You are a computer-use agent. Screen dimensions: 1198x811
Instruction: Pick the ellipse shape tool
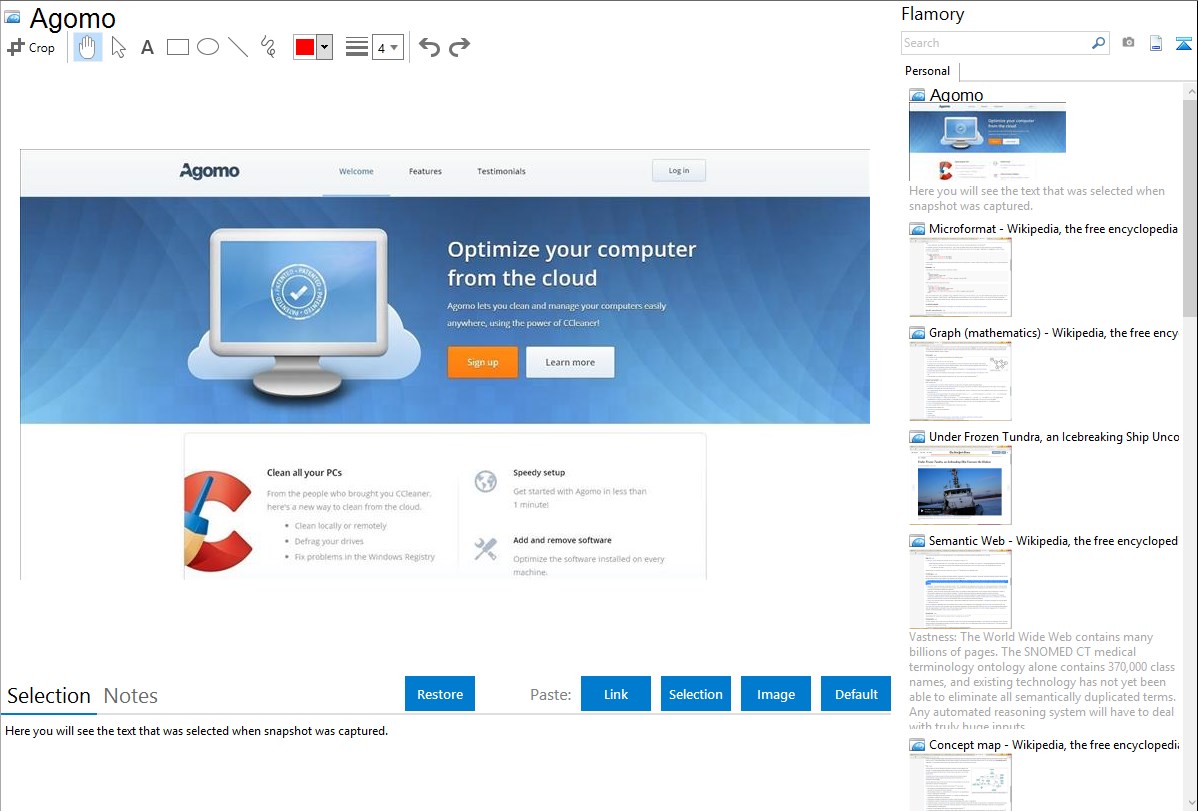[x=208, y=47]
